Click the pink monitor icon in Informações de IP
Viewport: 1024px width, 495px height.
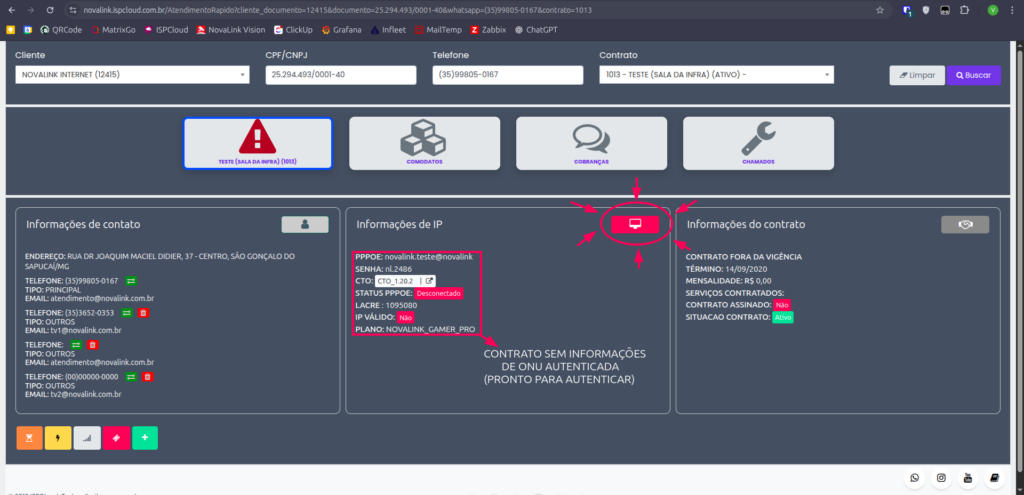pos(634,225)
